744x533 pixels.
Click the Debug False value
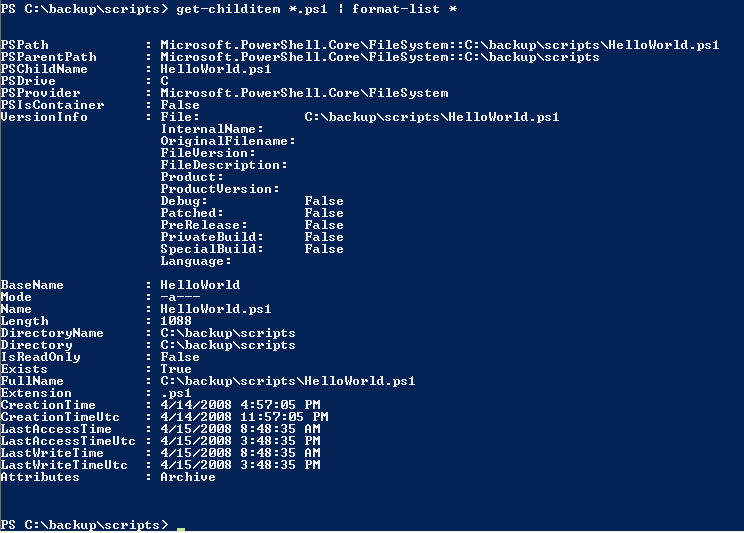click(x=324, y=201)
